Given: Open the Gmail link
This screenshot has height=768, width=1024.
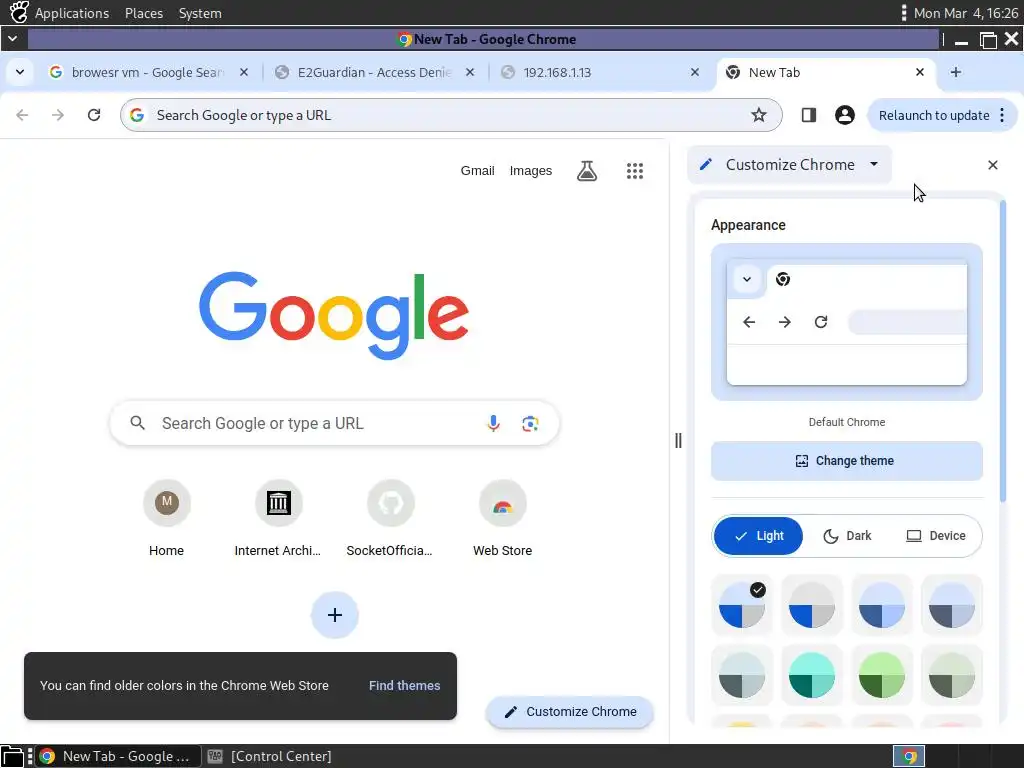Looking at the screenshot, I should 477,170.
